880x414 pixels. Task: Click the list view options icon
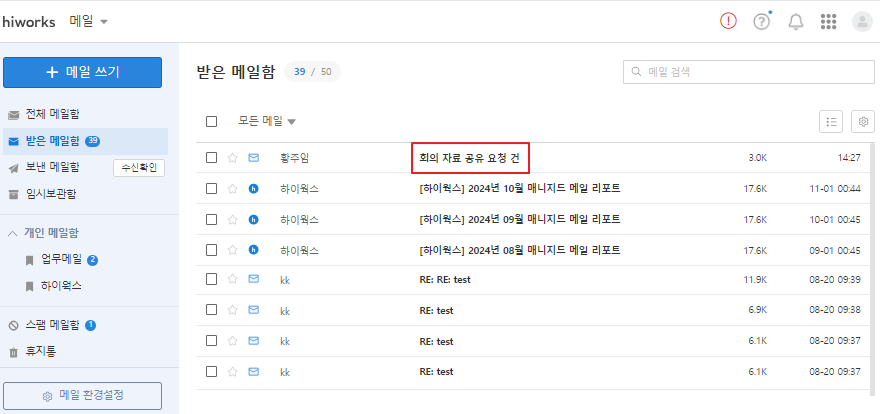830,121
